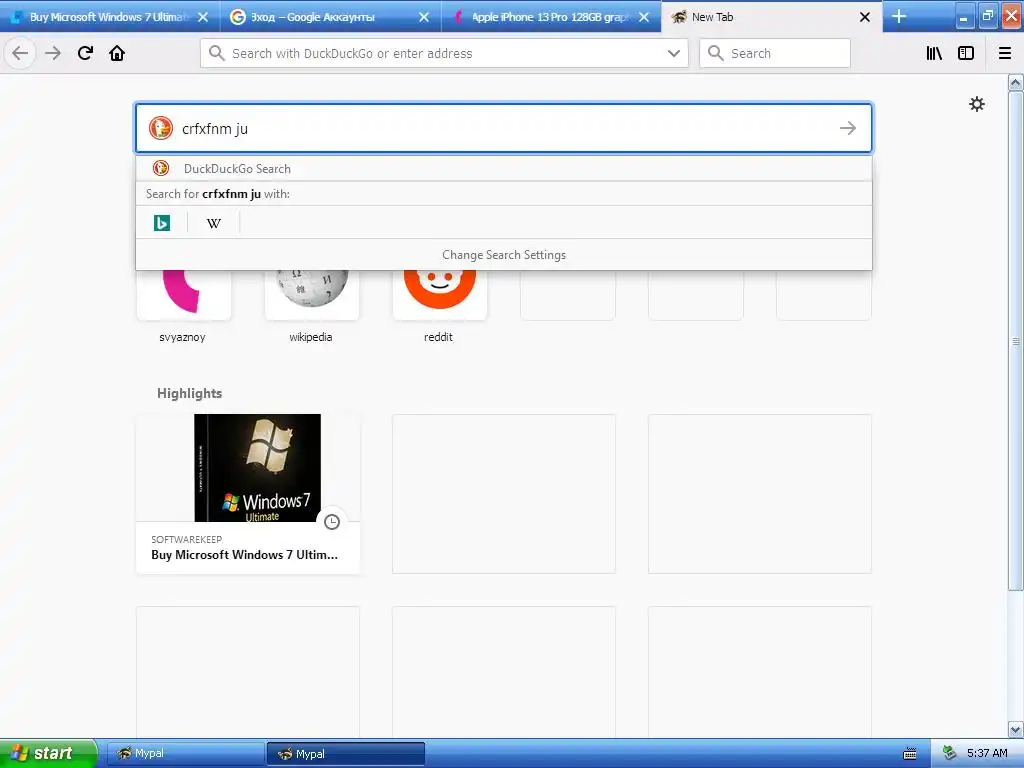The image size is (1024, 768).
Task: Switch to first Mypal taskbar window
Action: (x=185, y=754)
